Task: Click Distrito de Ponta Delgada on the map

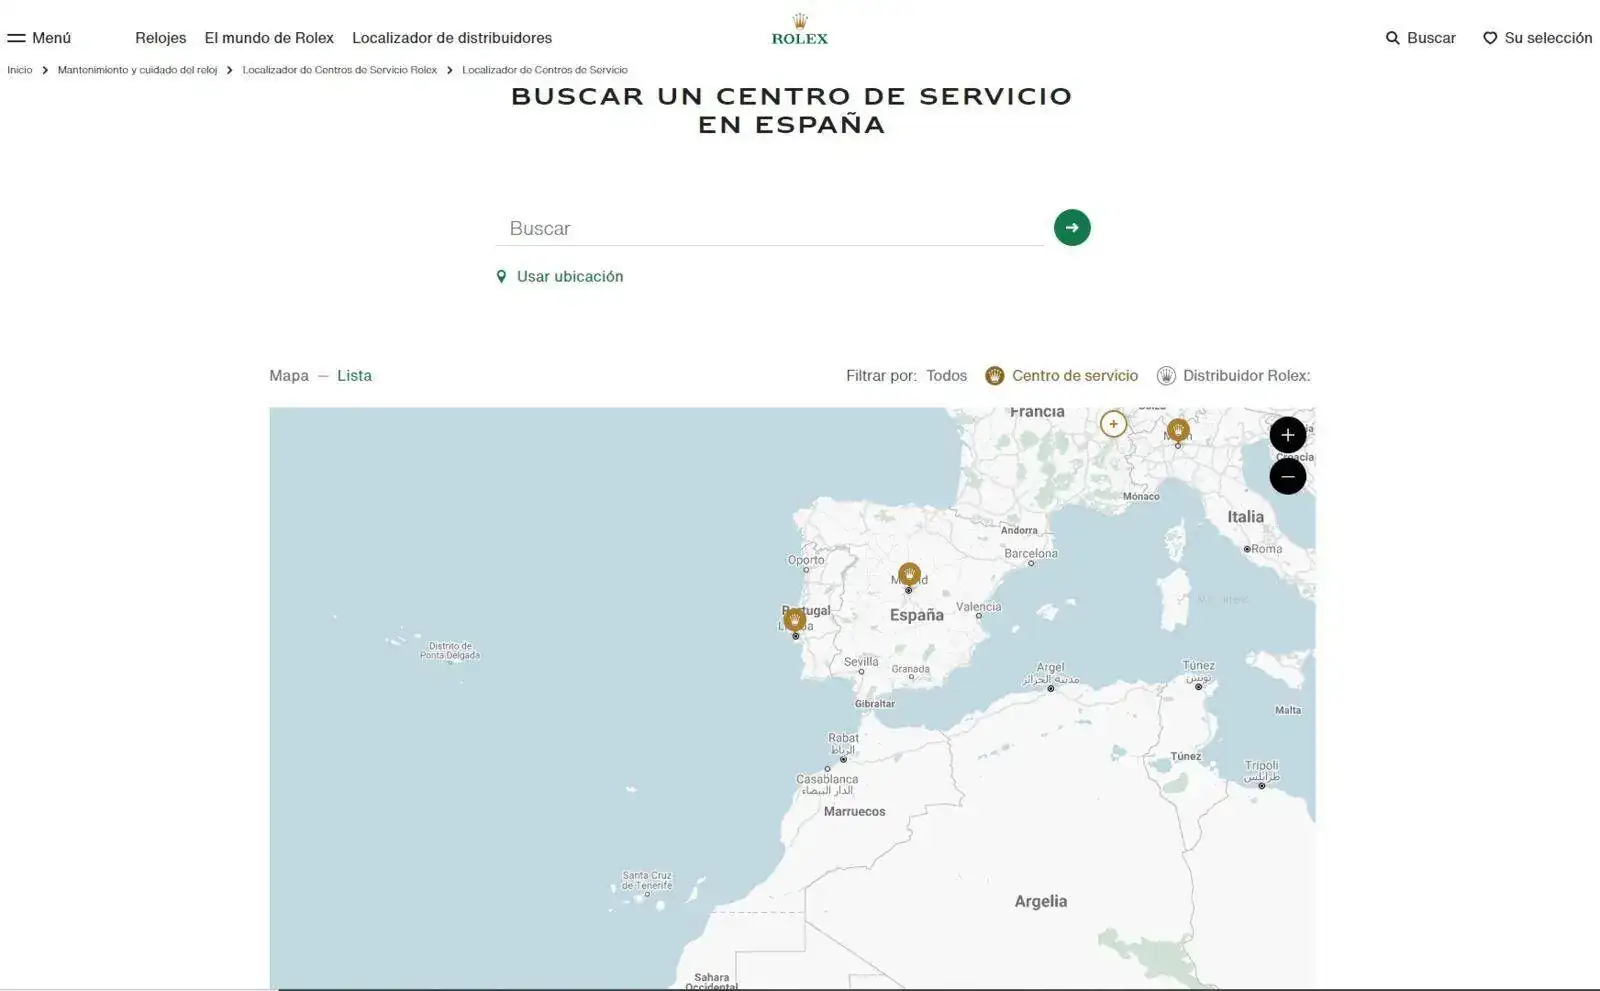Action: coord(450,651)
